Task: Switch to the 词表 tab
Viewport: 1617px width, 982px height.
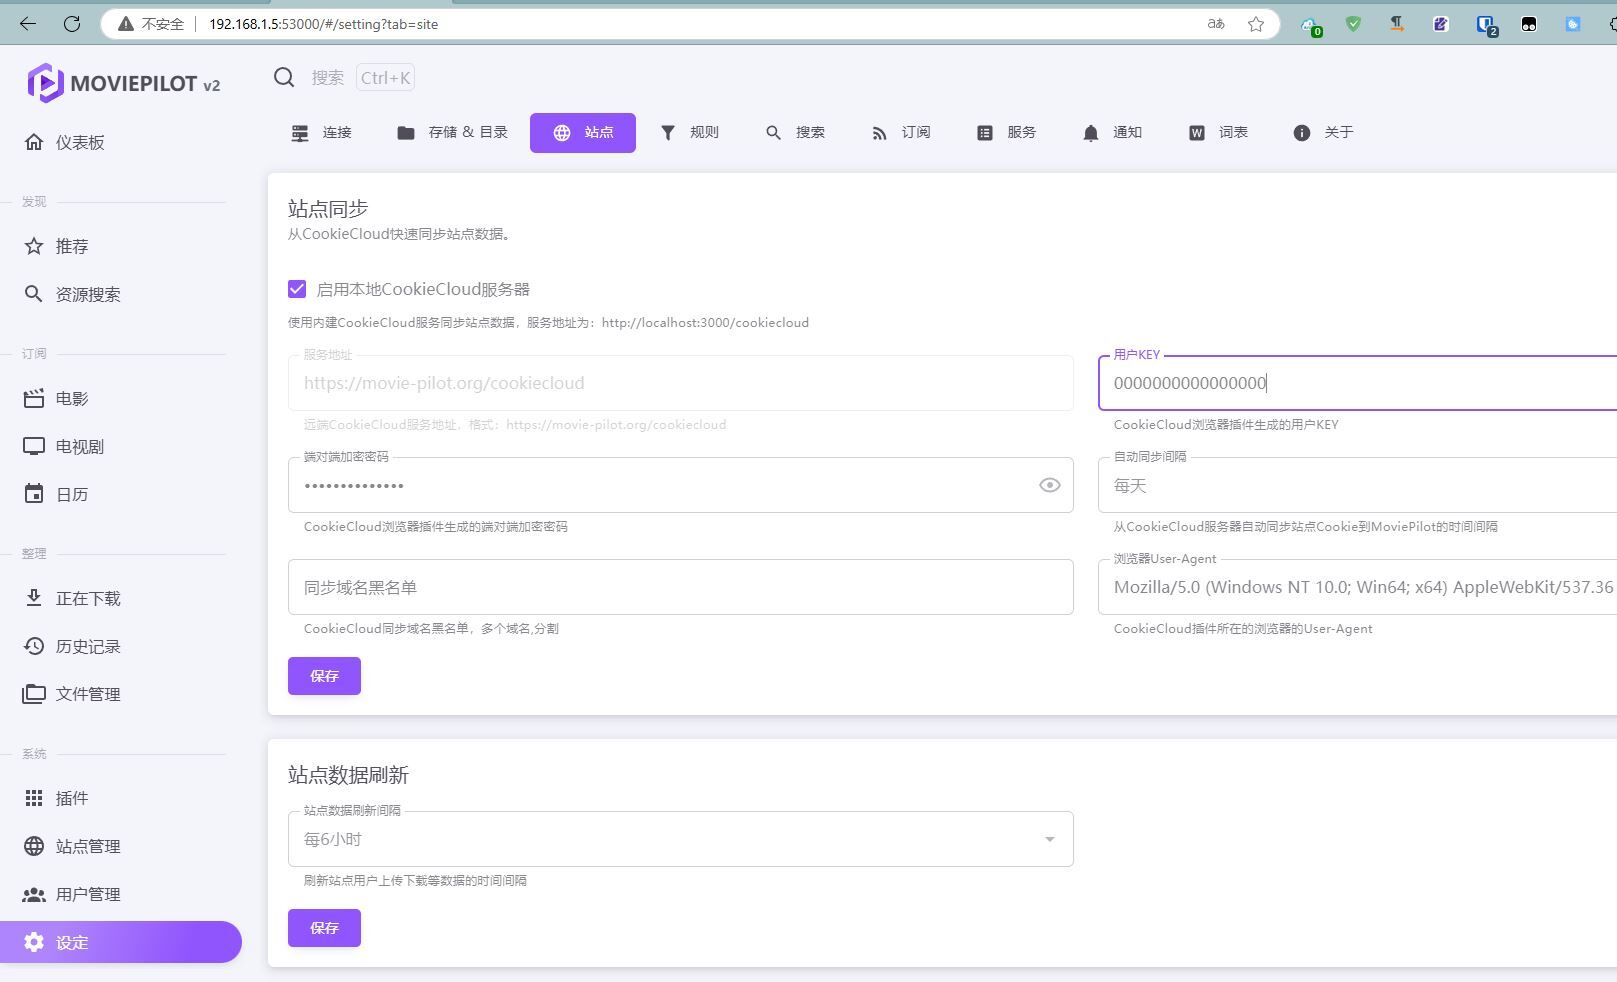Action: coord(1219,132)
